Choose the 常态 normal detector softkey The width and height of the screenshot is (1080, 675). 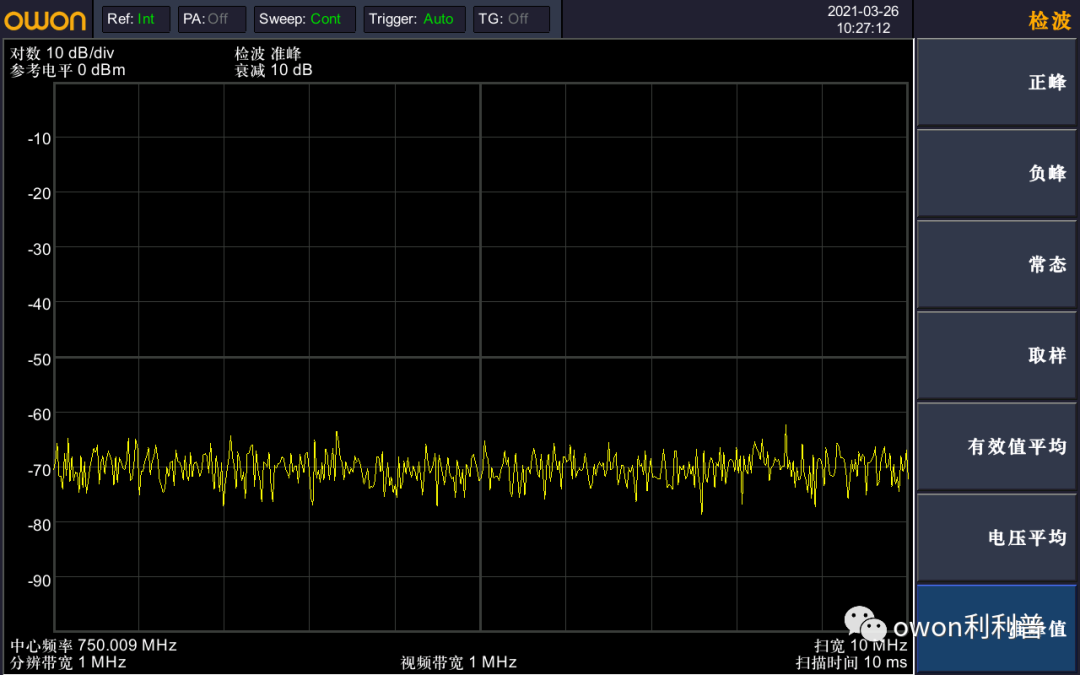tap(997, 264)
